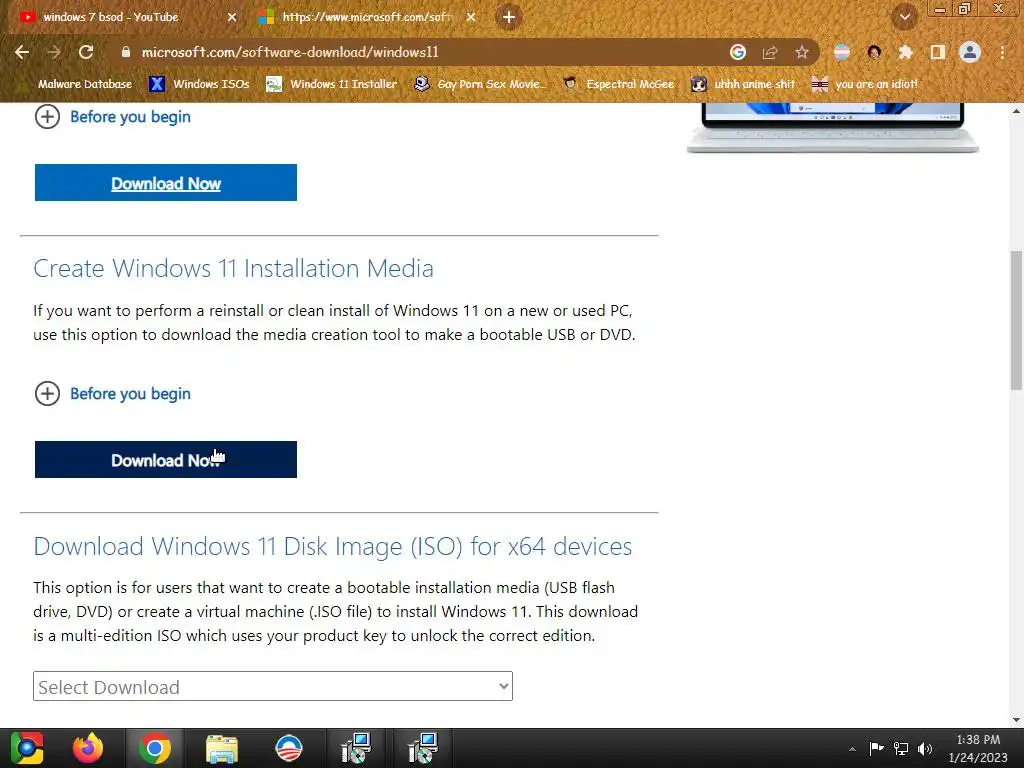Click the round portrait taskbar icon

[289, 748]
